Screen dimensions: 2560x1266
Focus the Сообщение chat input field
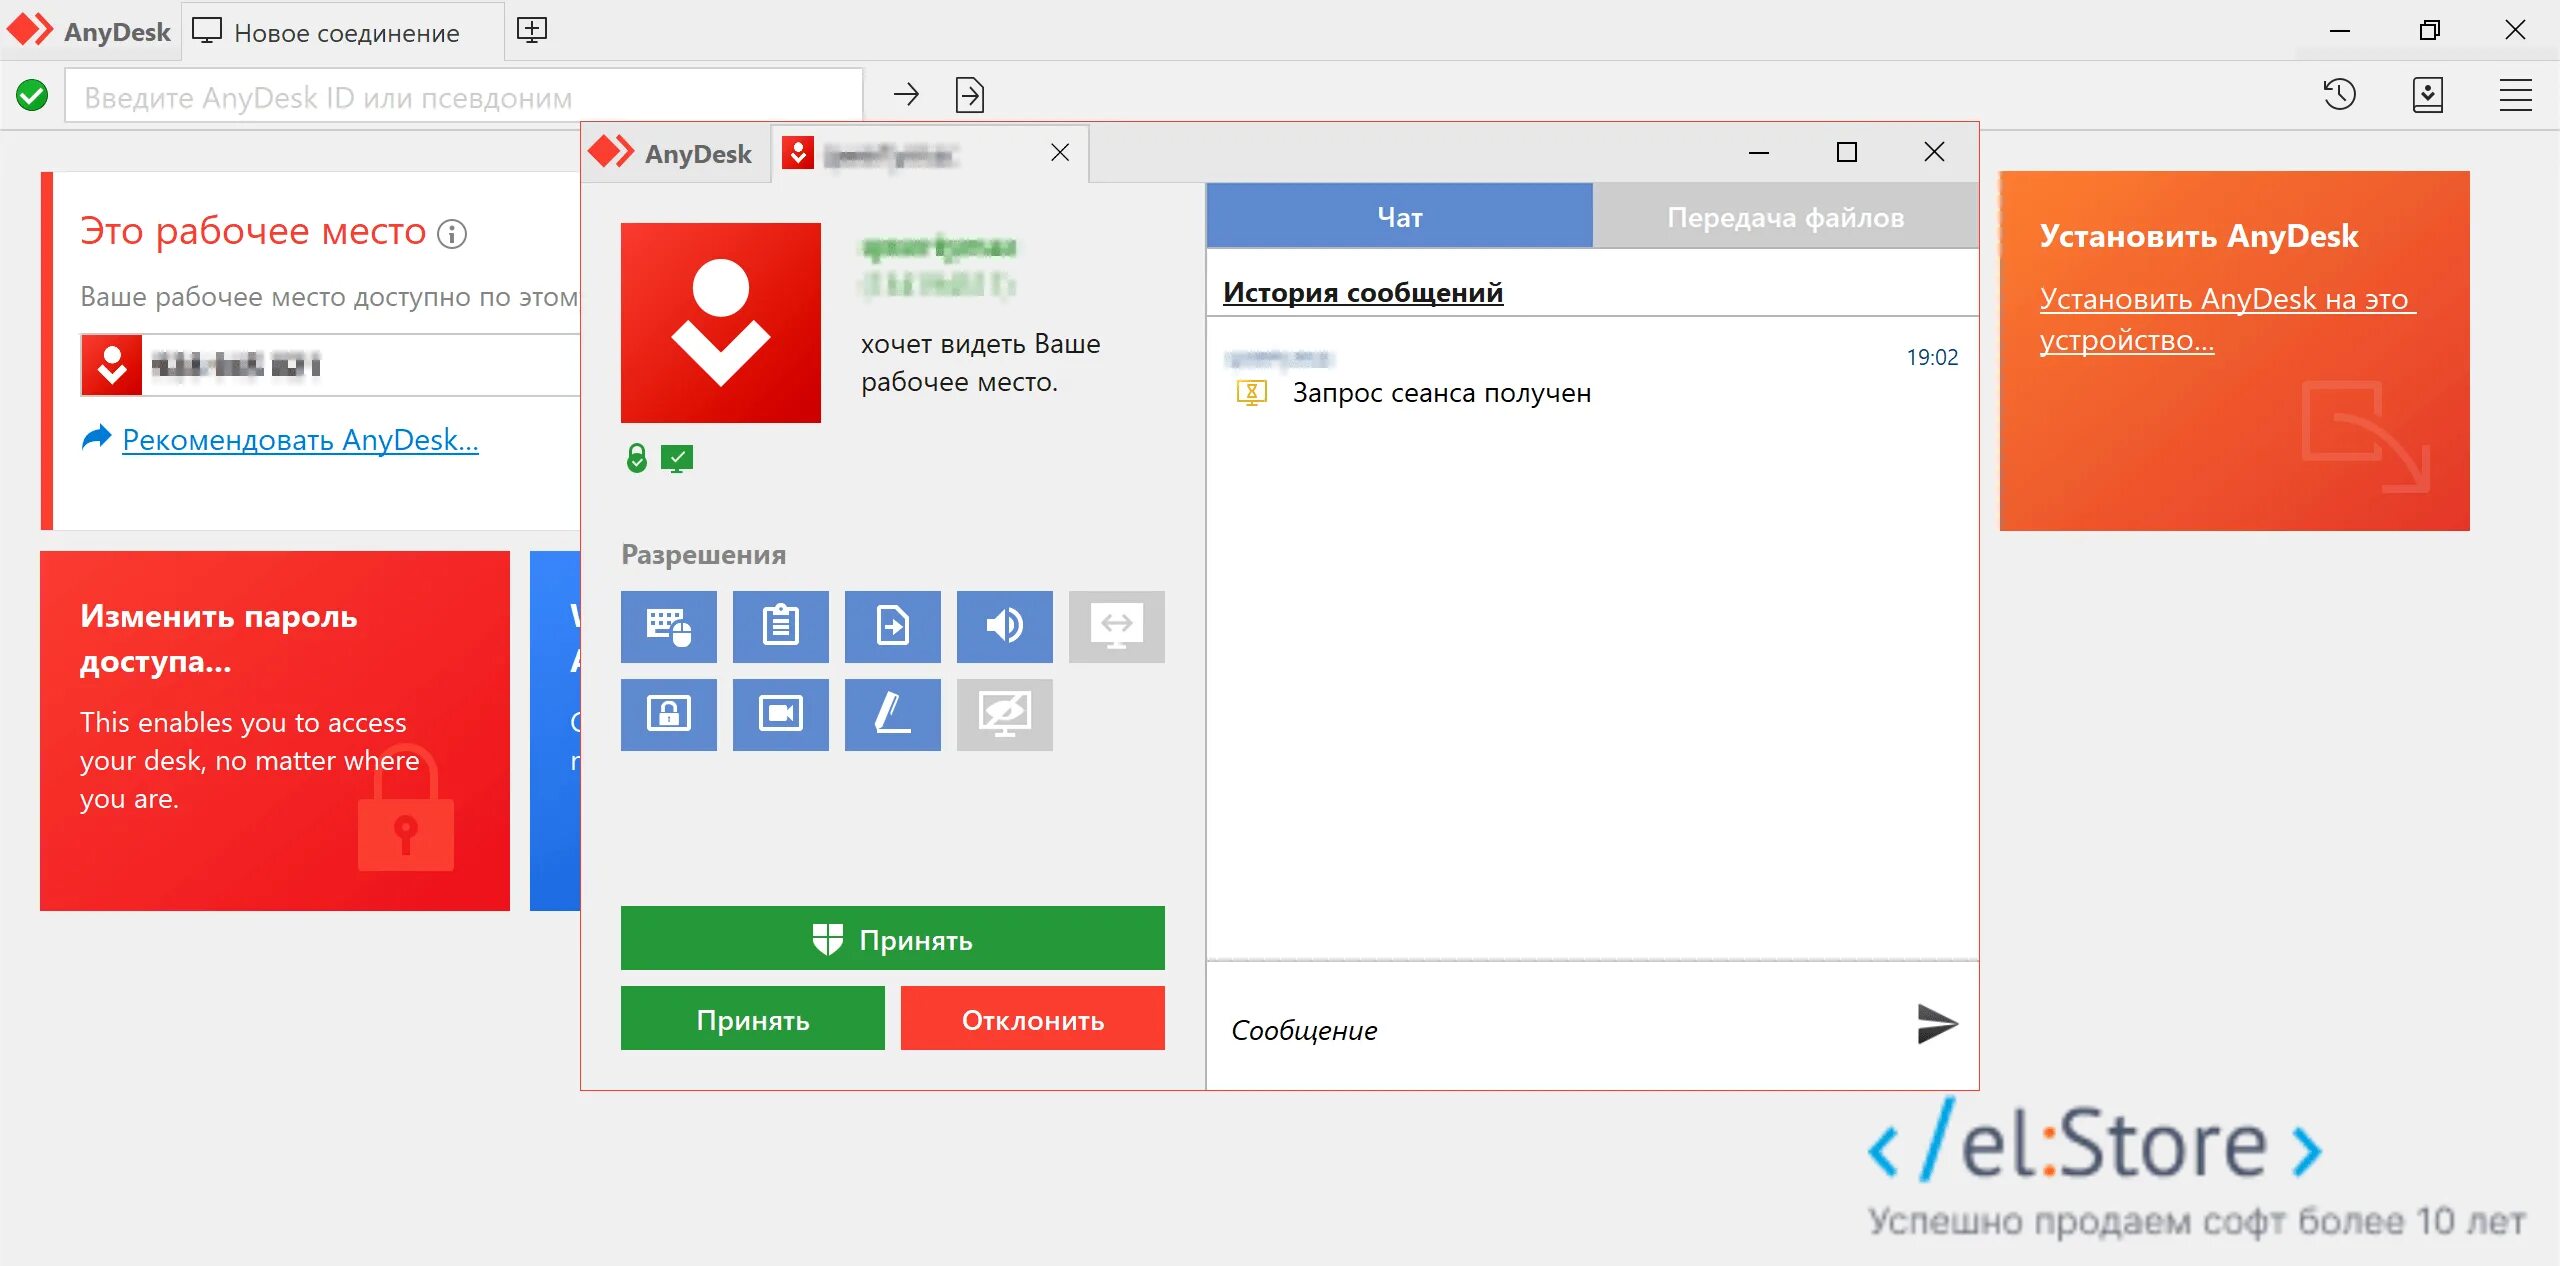(x=1560, y=1029)
